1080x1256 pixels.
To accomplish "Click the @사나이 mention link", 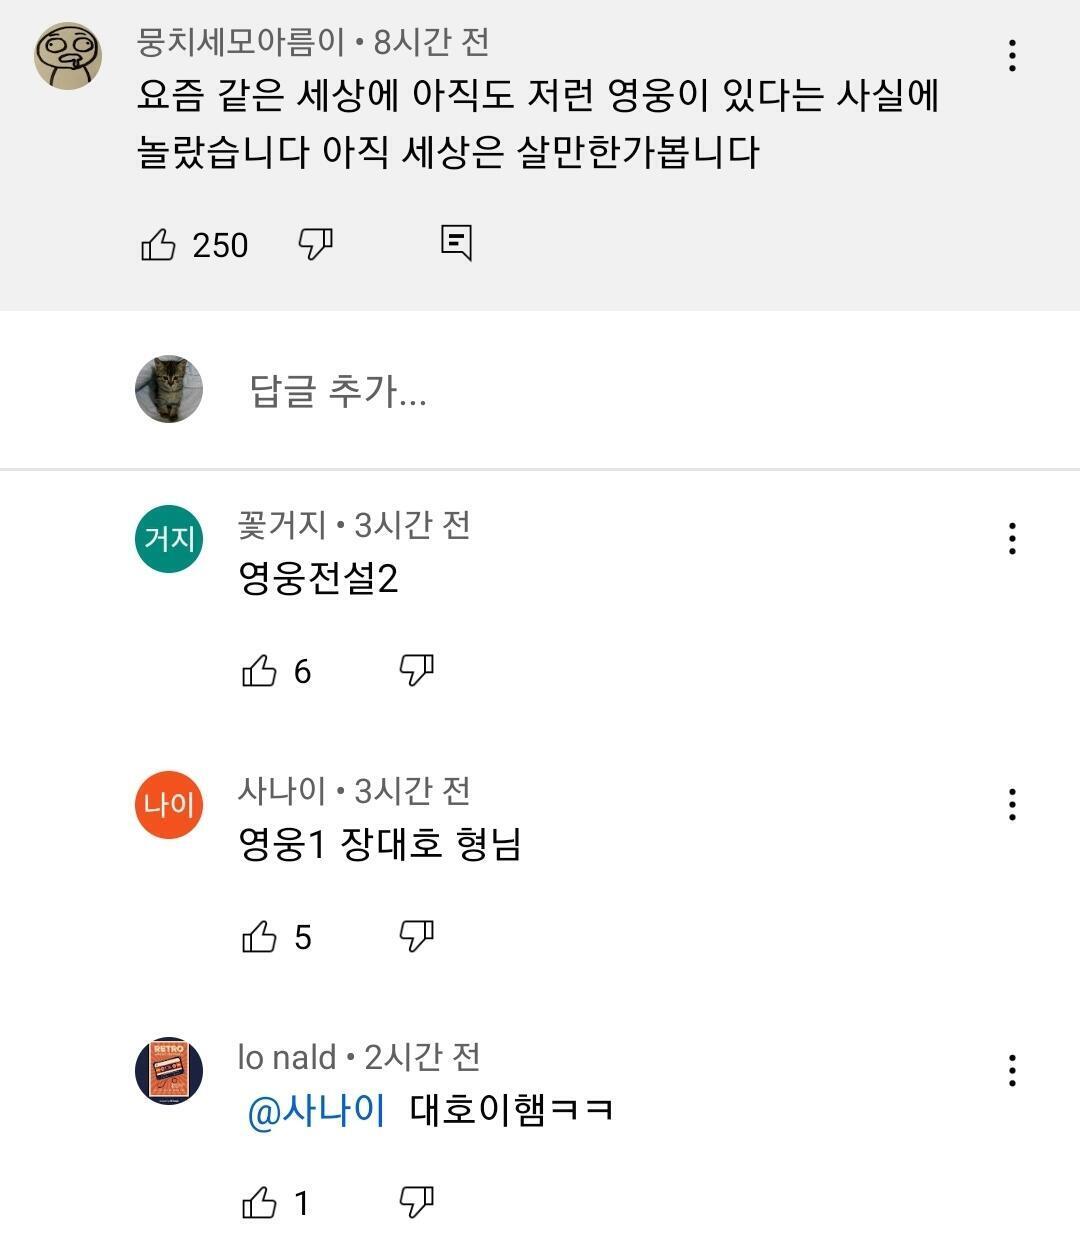I will 316,1111.
